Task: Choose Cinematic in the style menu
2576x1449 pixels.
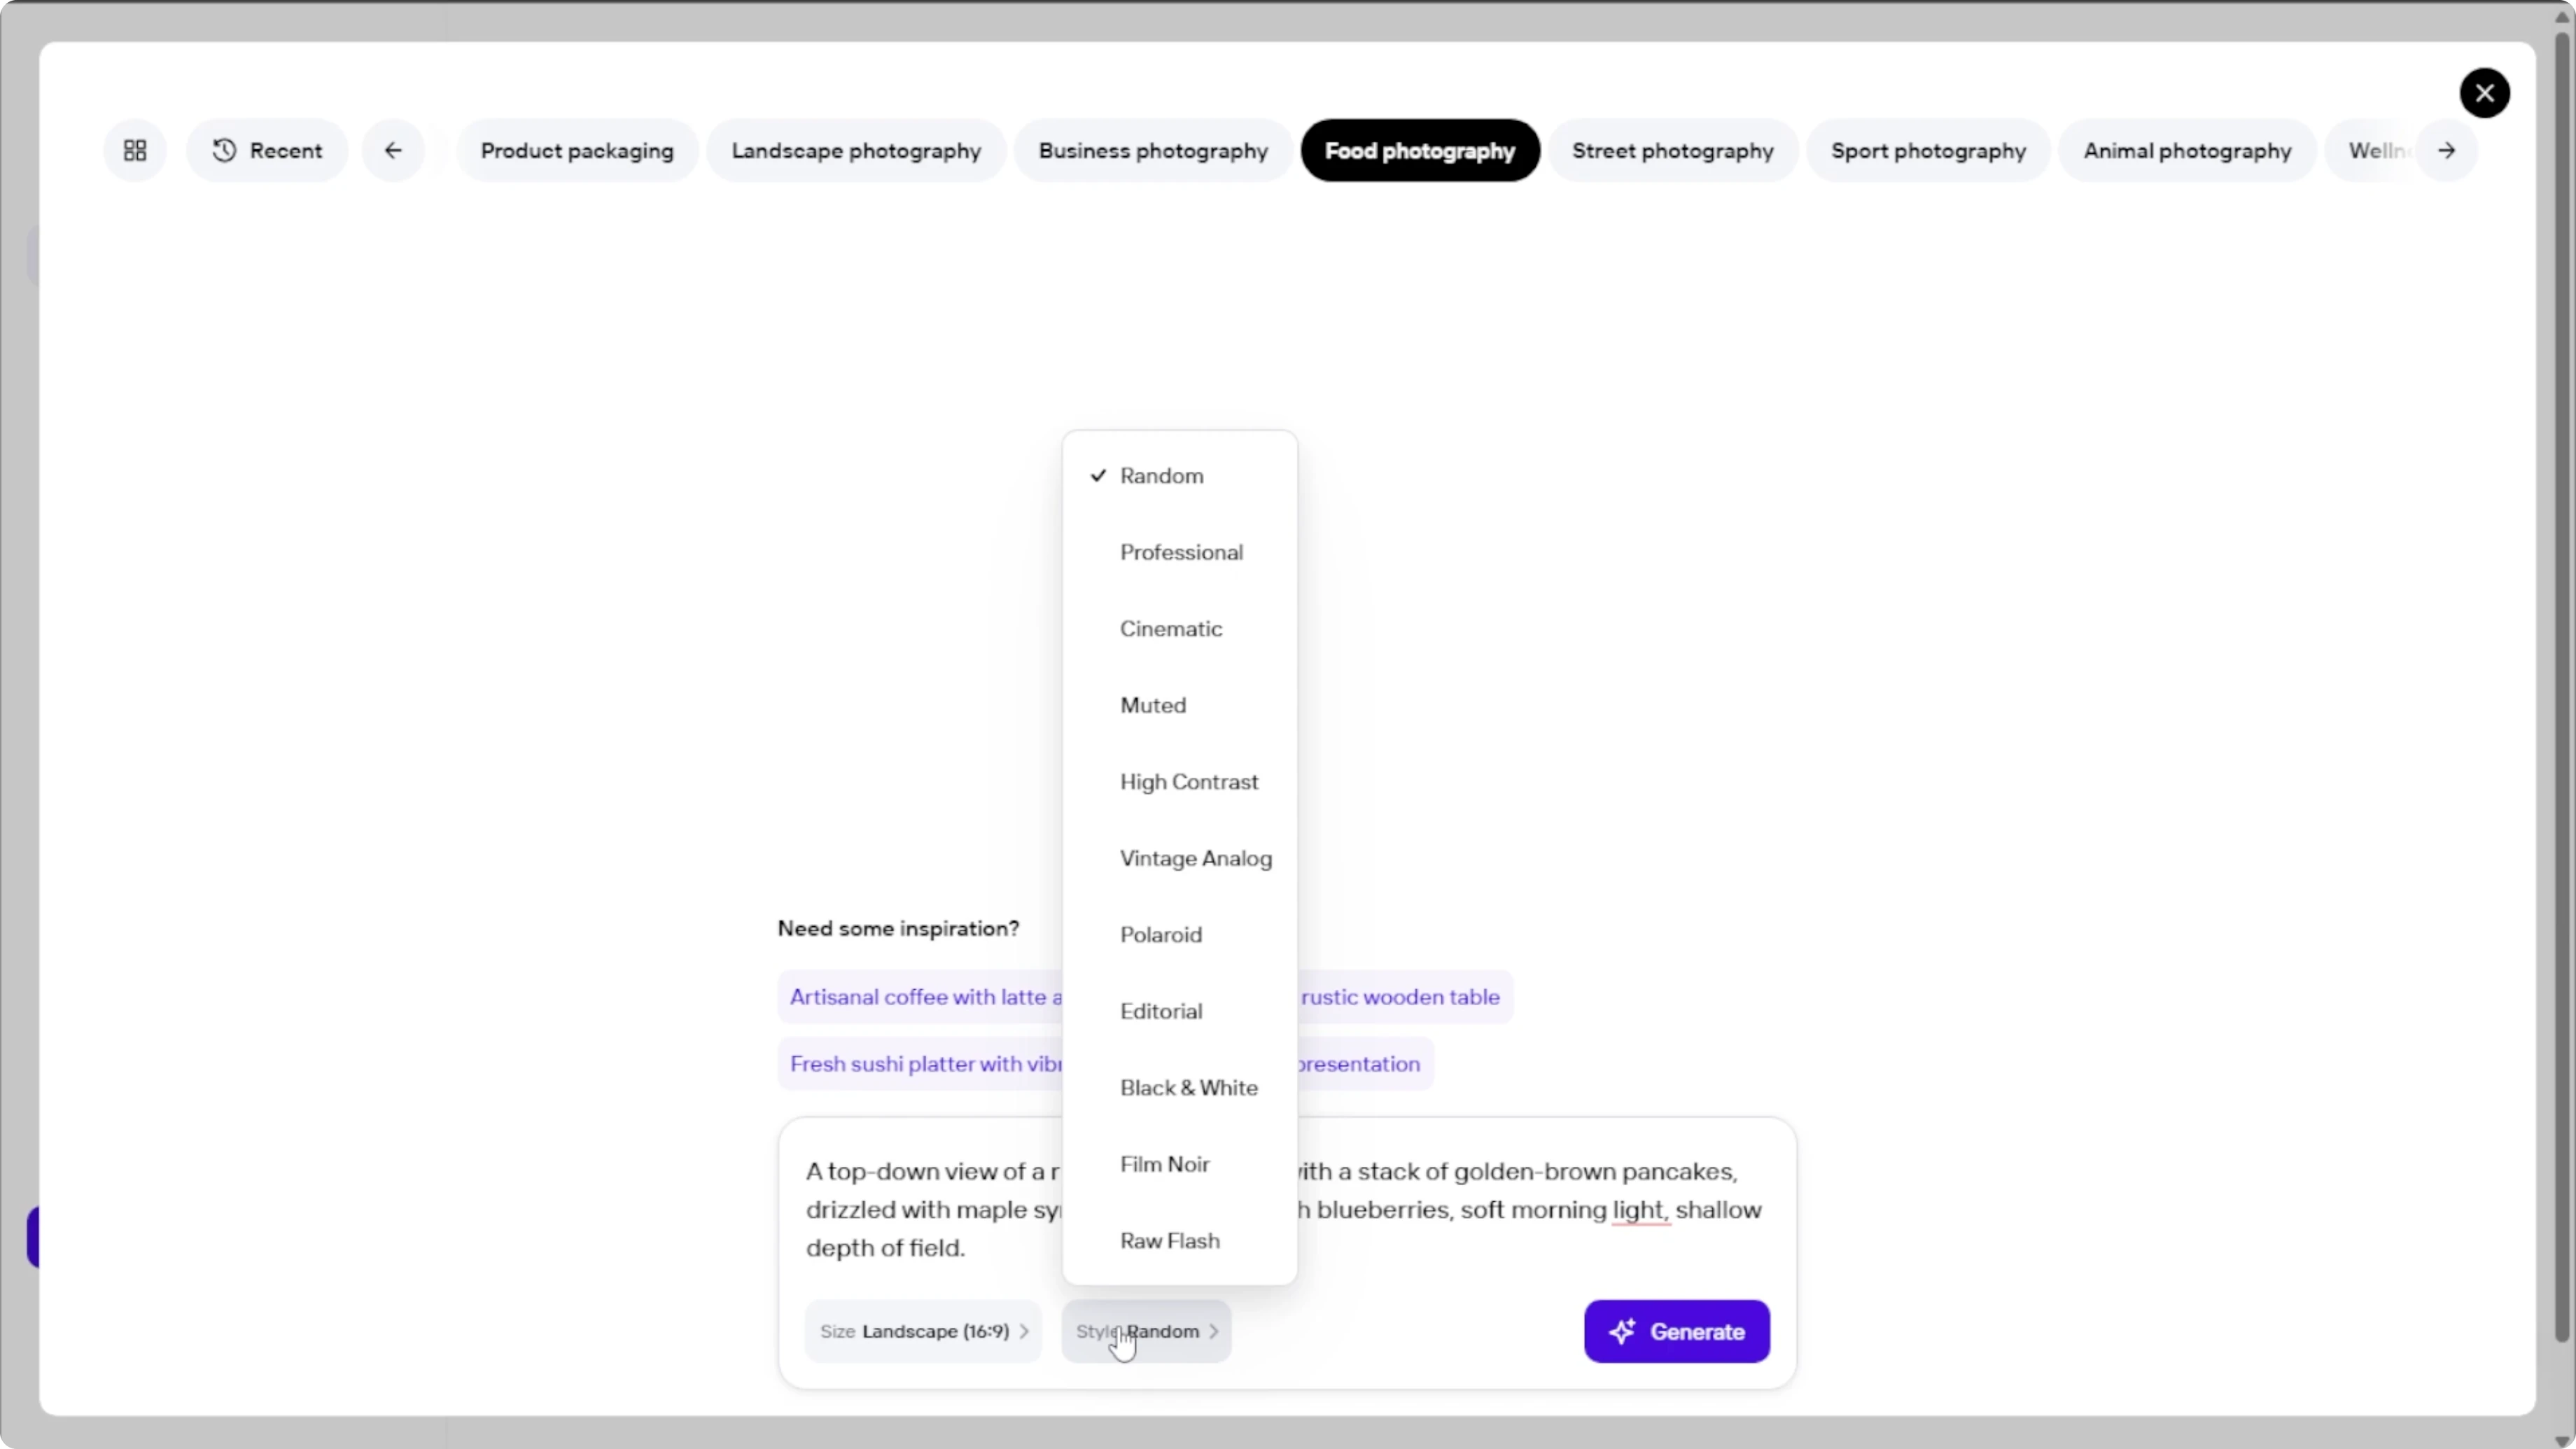Action: coord(1180,629)
